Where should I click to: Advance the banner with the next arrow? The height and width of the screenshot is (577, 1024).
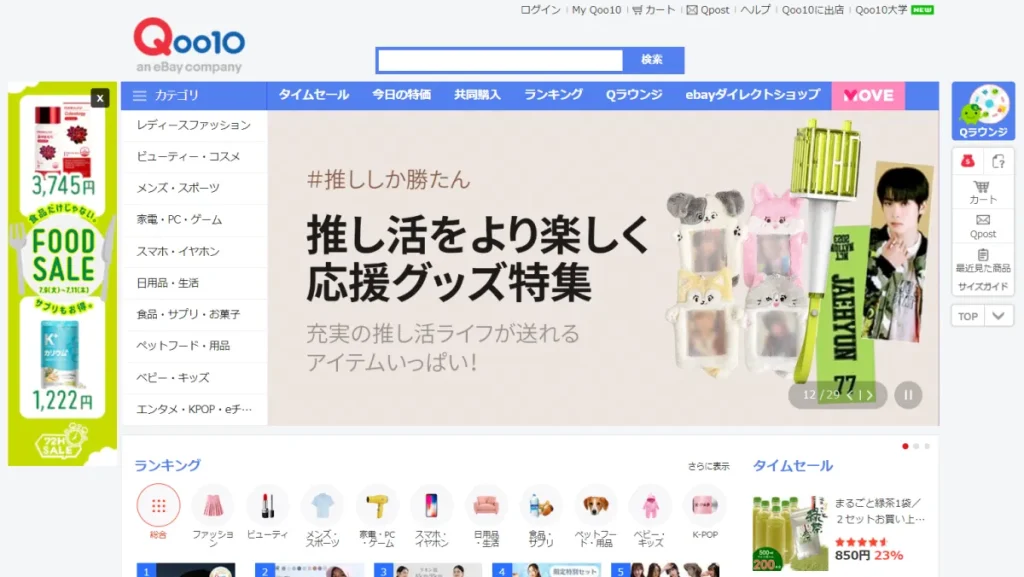(870, 395)
